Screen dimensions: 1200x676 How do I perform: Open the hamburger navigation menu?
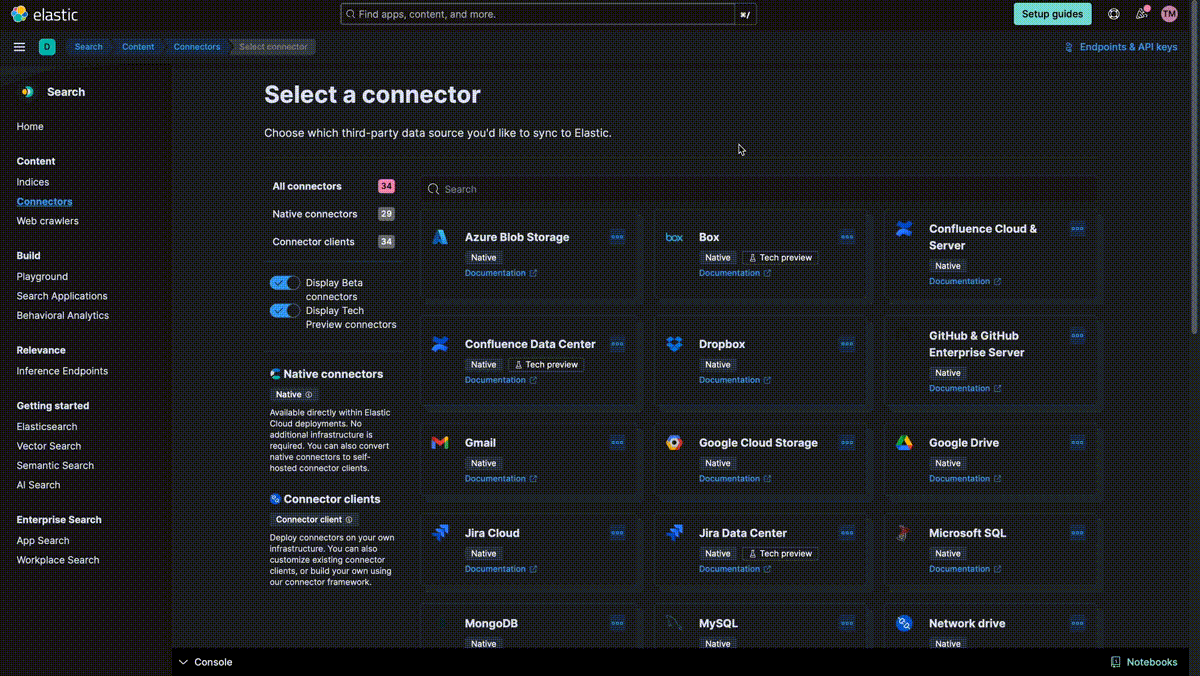pyautogui.click(x=18, y=46)
